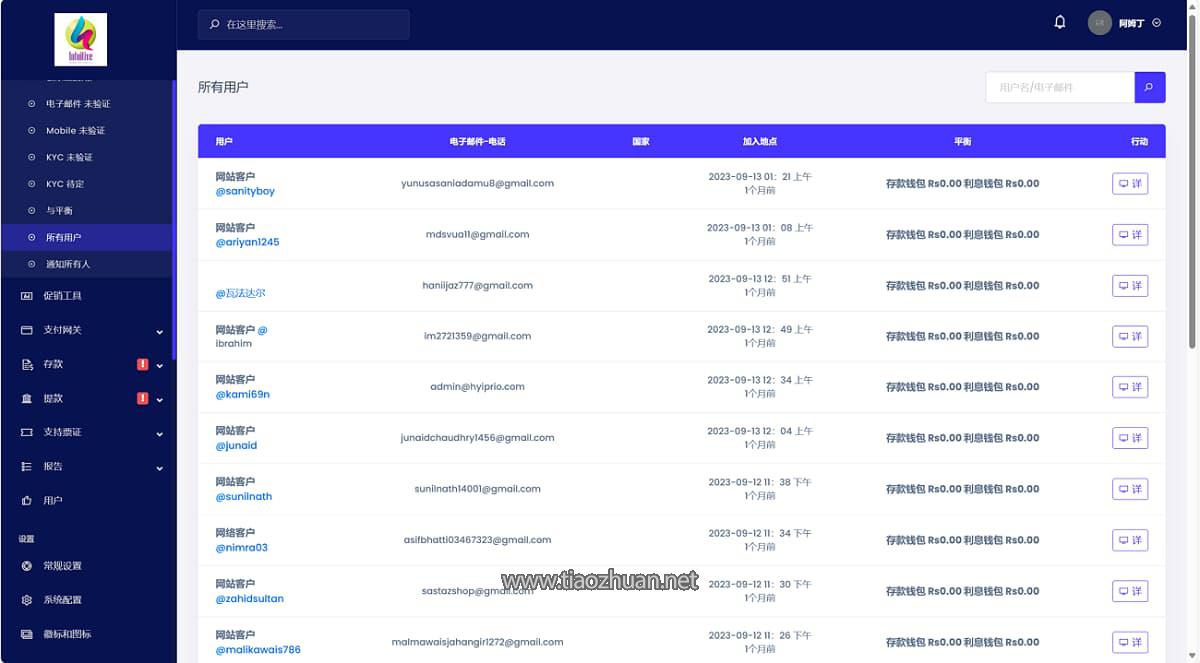
Task: Click the 存款 document icon
Action: [x=27, y=364]
